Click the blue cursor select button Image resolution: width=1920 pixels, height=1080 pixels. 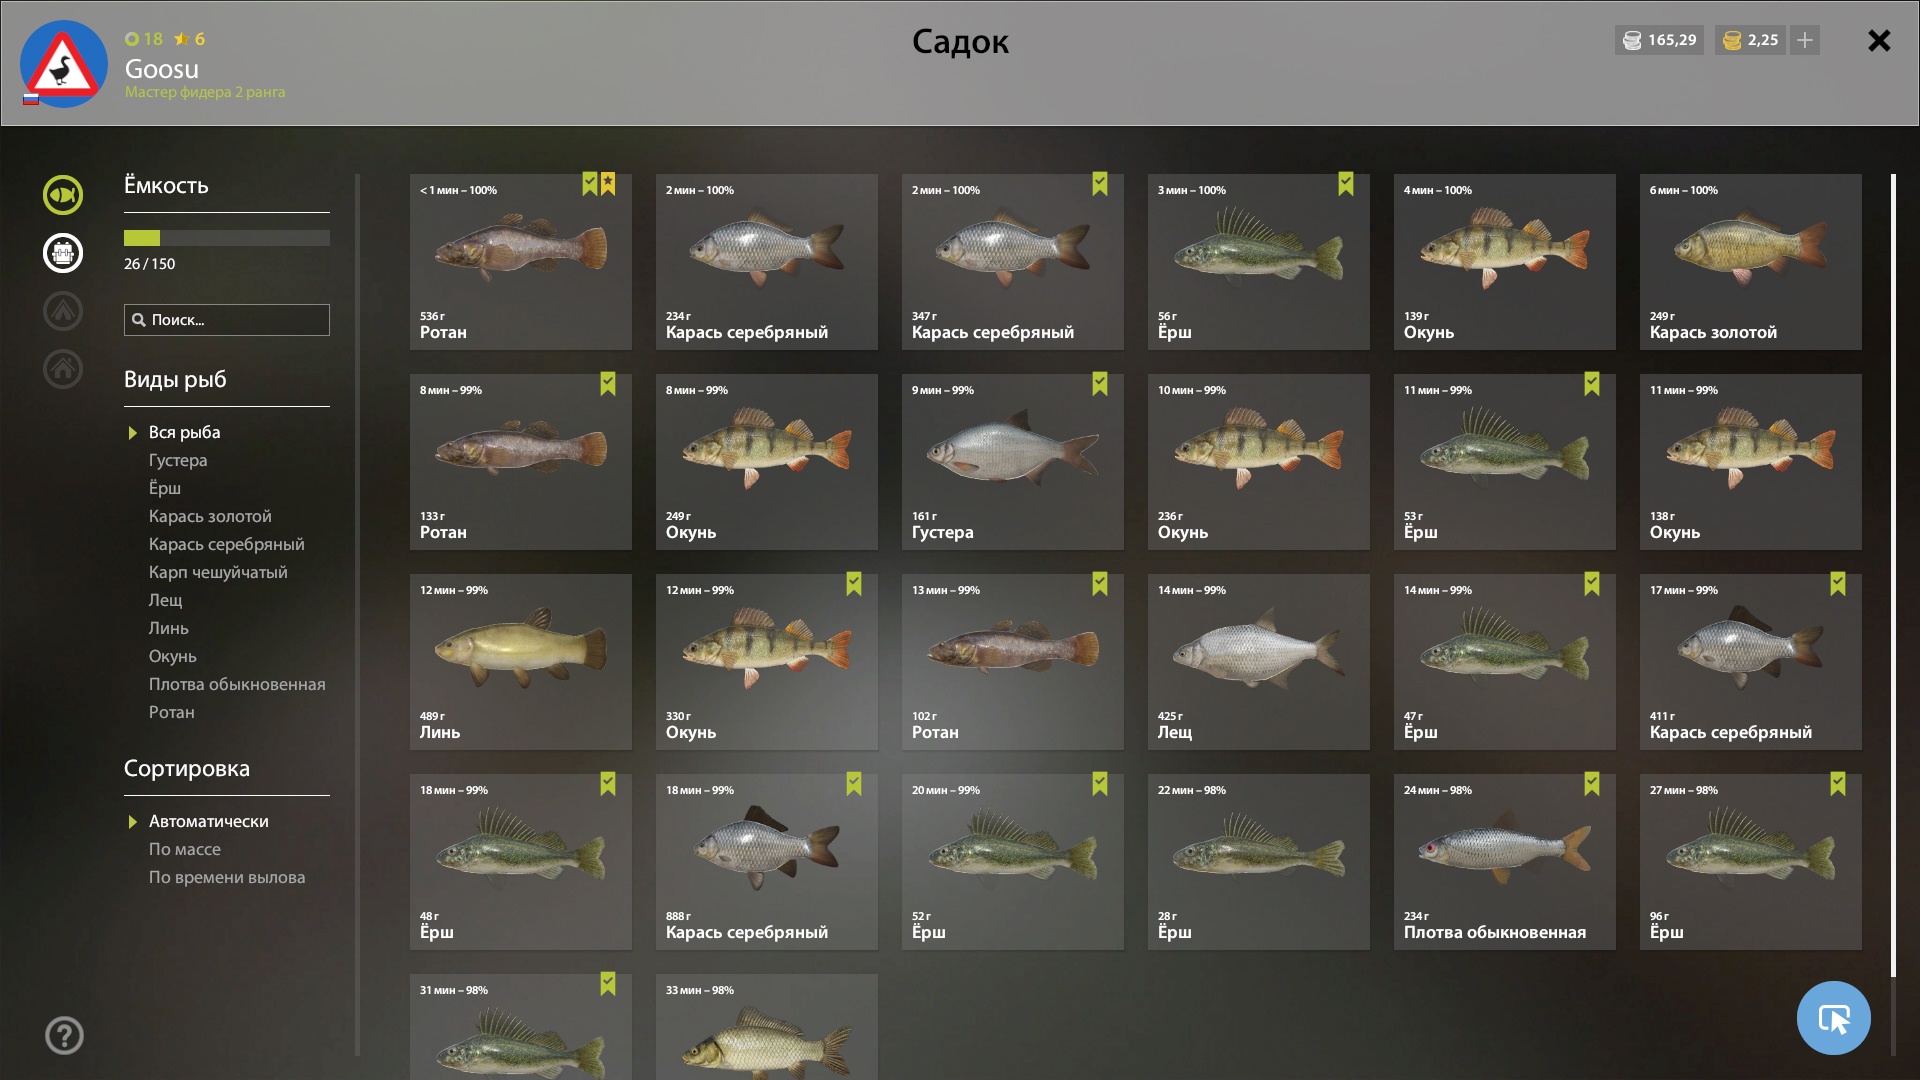tap(1833, 1018)
